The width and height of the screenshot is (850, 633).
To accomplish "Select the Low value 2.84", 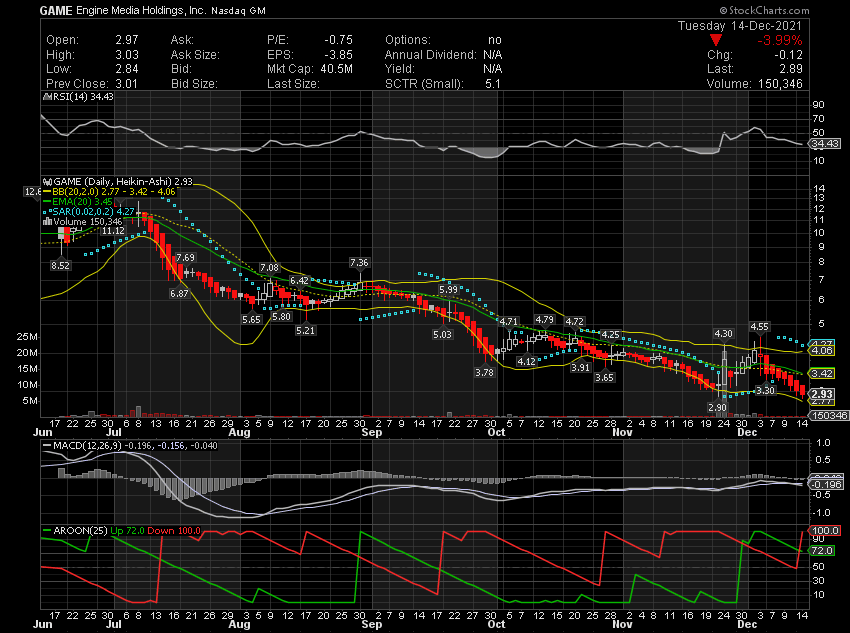I will (127, 69).
